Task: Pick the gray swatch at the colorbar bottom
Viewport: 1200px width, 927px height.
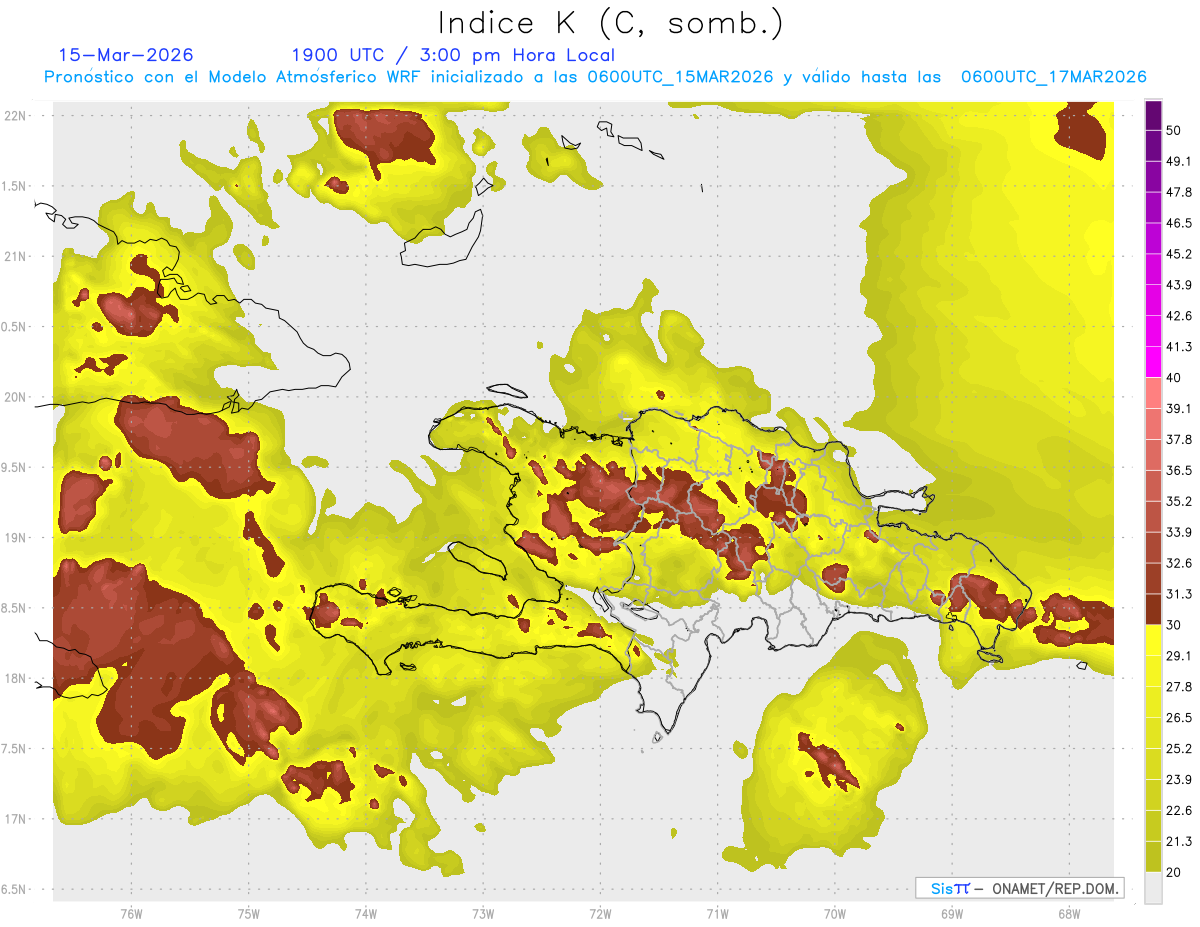Action: [x=1153, y=888]
